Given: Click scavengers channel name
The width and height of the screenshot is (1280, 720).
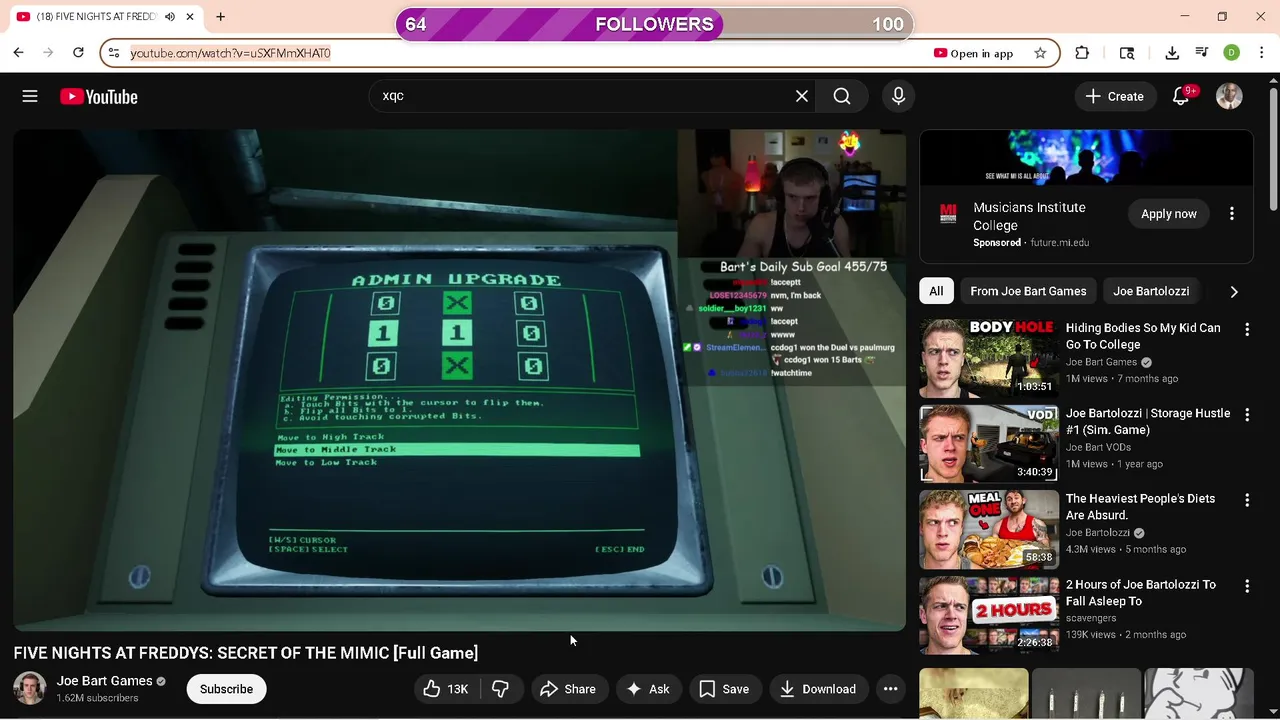Looking at the screenshot, I should (1091, 618).
